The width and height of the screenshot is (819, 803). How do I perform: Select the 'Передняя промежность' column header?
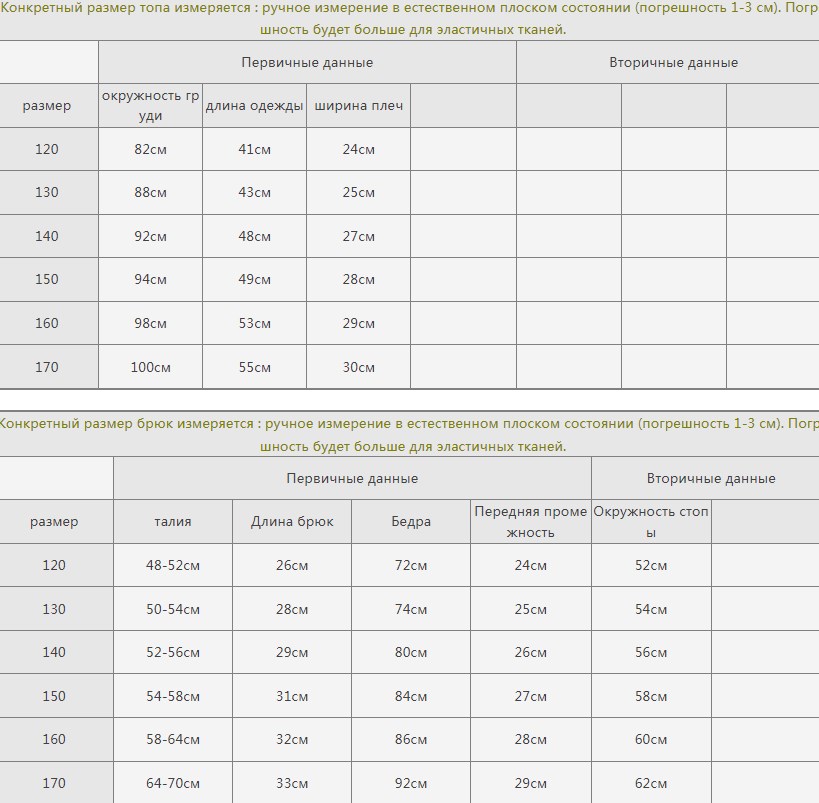point(531,521)
